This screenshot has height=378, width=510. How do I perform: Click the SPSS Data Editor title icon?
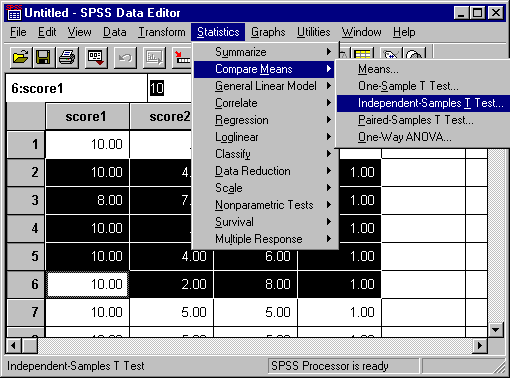point(14,13)
